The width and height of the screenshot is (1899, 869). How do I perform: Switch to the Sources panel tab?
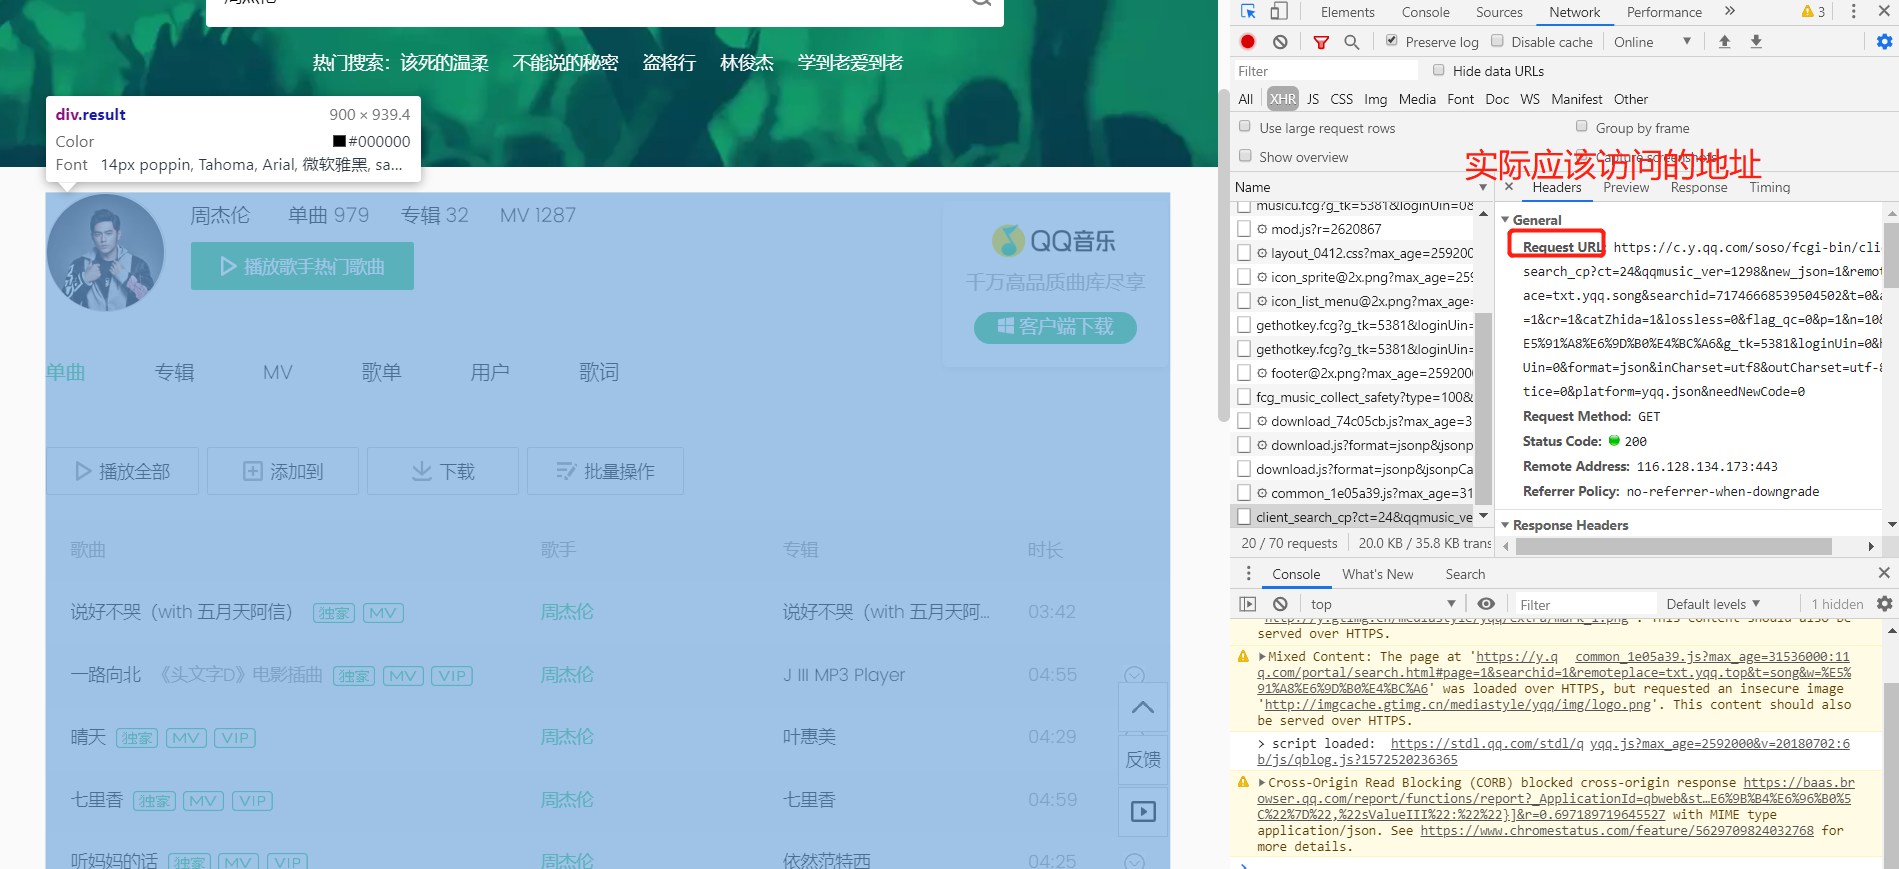point(1499,12)
